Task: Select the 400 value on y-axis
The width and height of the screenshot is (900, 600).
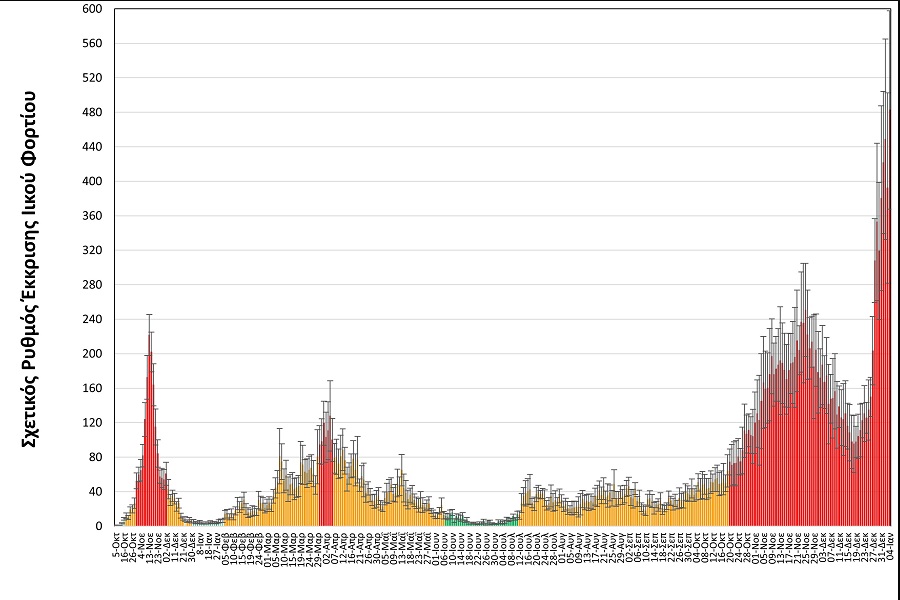Action: tap(92, 182)
